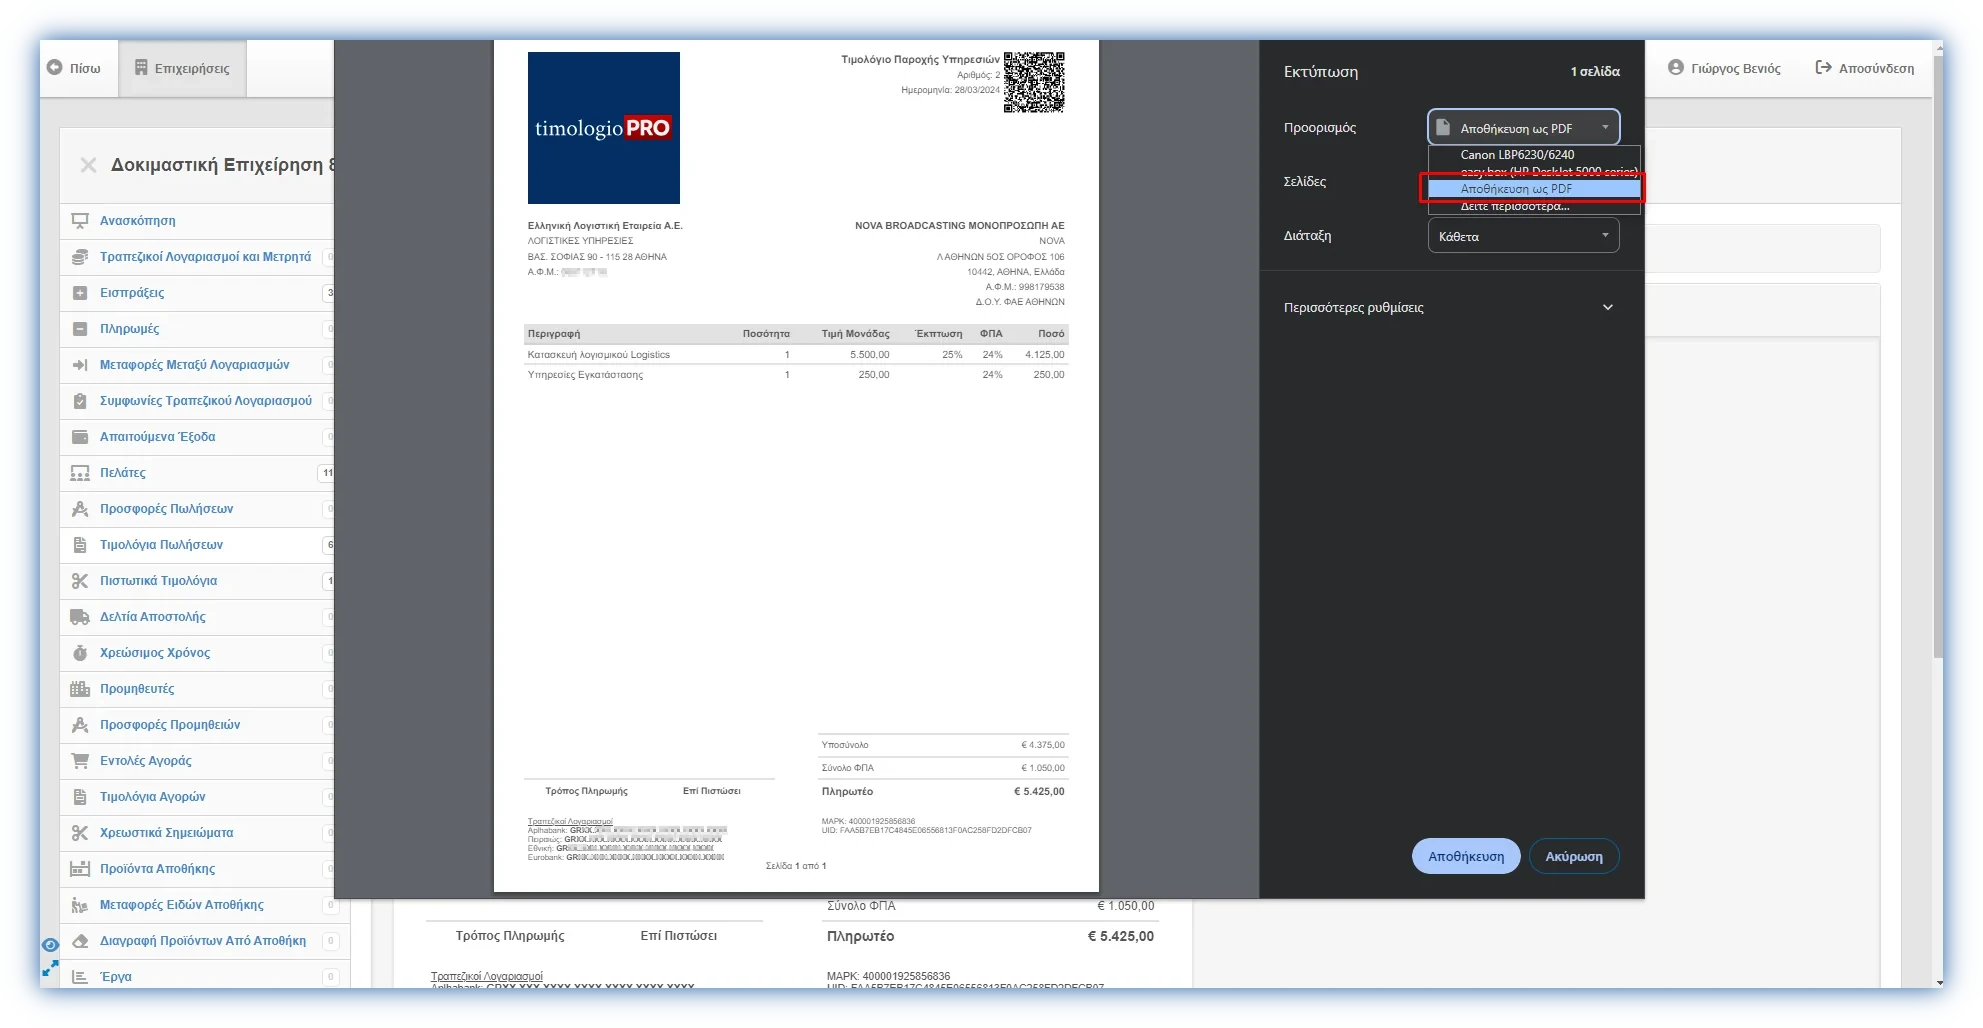Screen dimensions: 1983x1028
Task: Click the Πελάτες sidebar icon
Action: pos(80,473)
